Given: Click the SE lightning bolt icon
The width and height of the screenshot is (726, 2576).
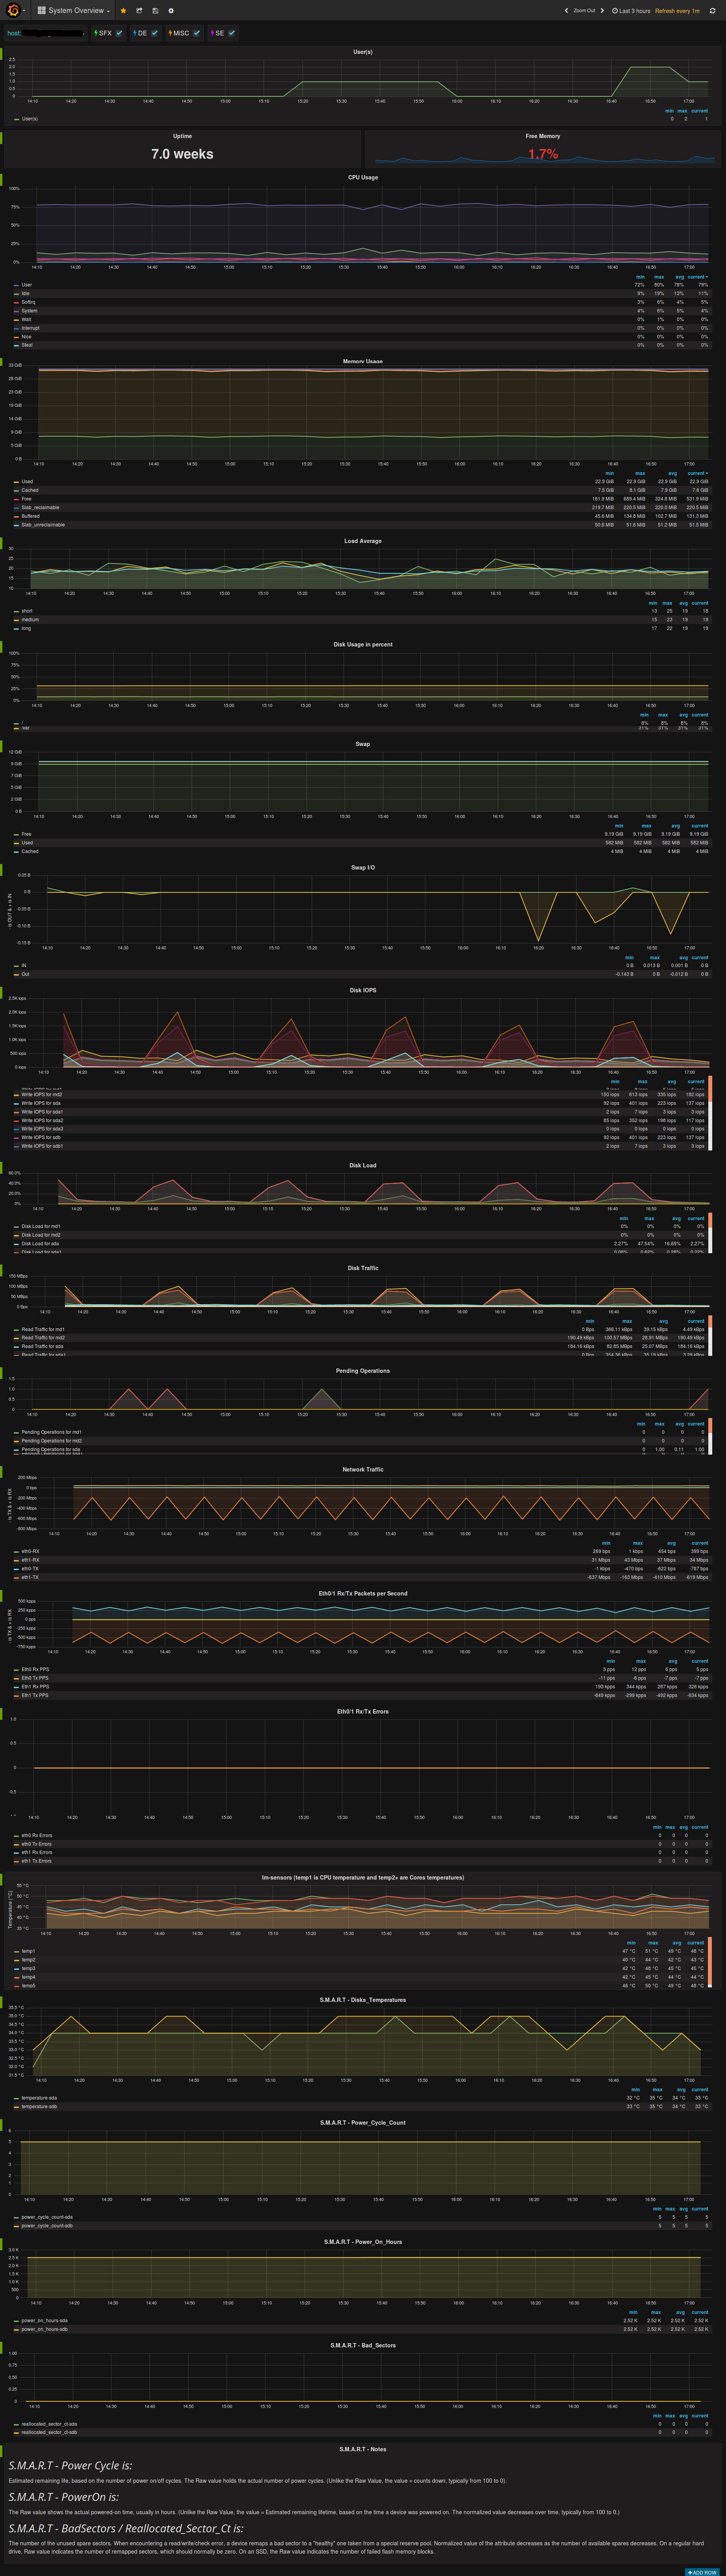Looking at the screenshot, I should 212,33.
